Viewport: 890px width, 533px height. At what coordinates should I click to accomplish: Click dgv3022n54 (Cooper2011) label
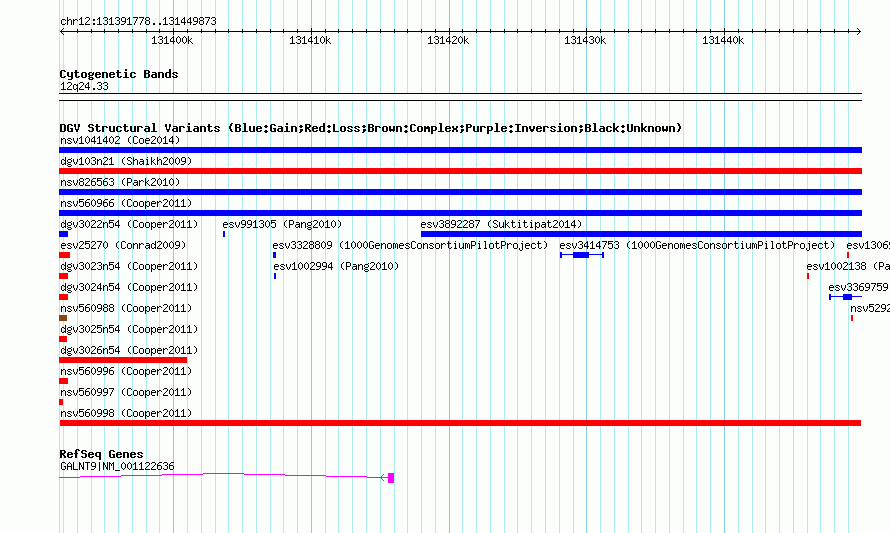[129, 224]
